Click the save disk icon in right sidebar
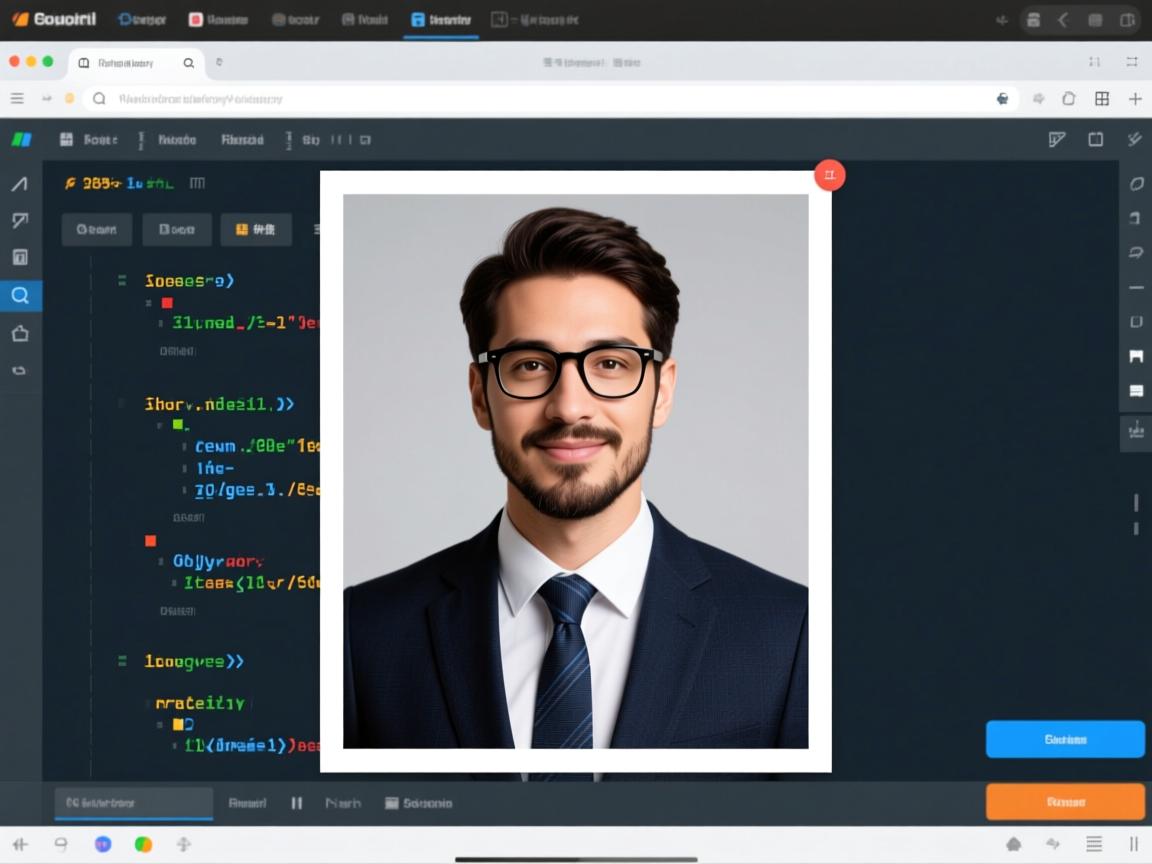This screenshot has width=1152, height=864. pos(1136,356)
